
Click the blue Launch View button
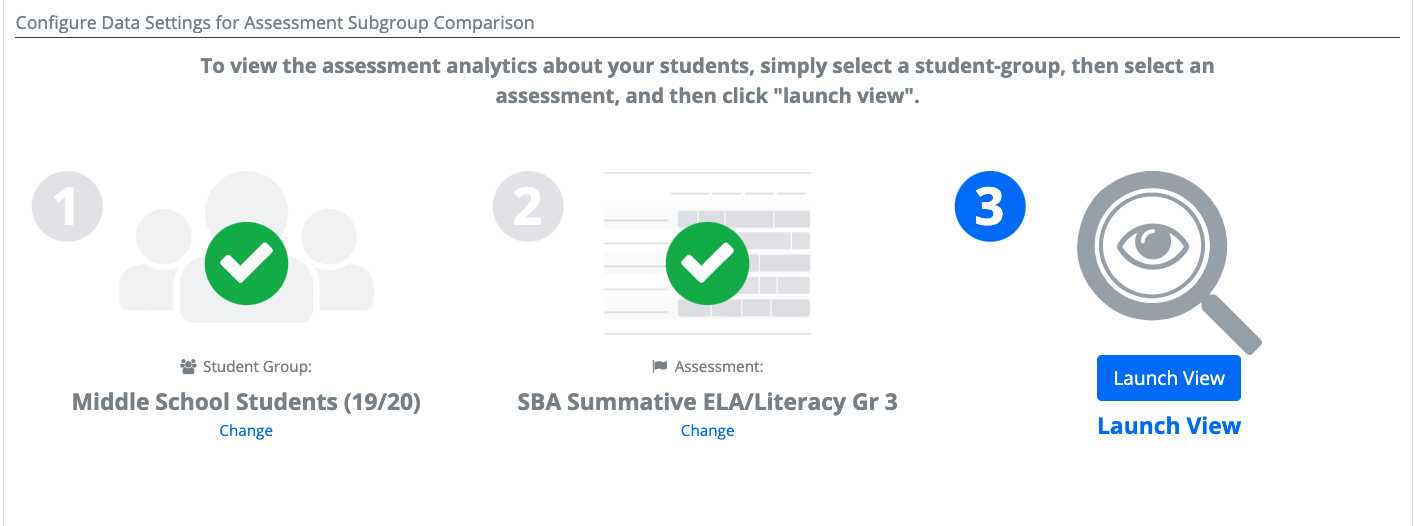[1168, 378]
